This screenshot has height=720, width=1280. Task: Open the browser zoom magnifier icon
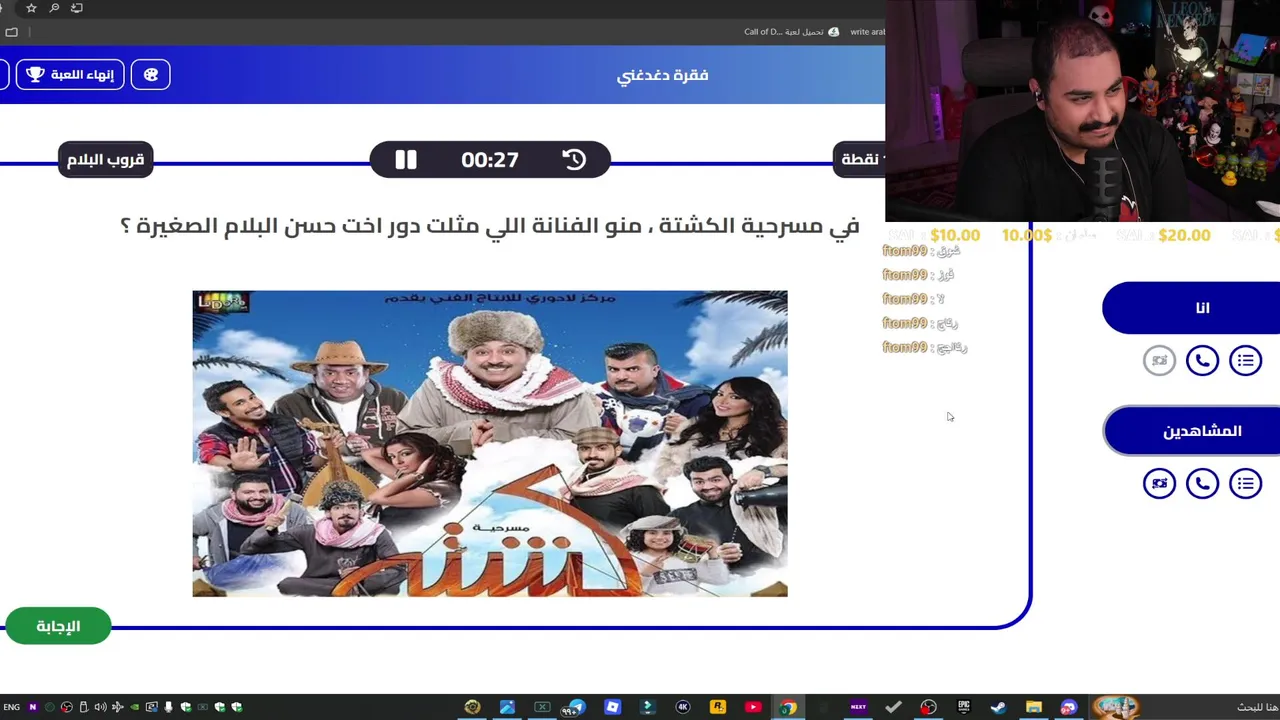54,8
